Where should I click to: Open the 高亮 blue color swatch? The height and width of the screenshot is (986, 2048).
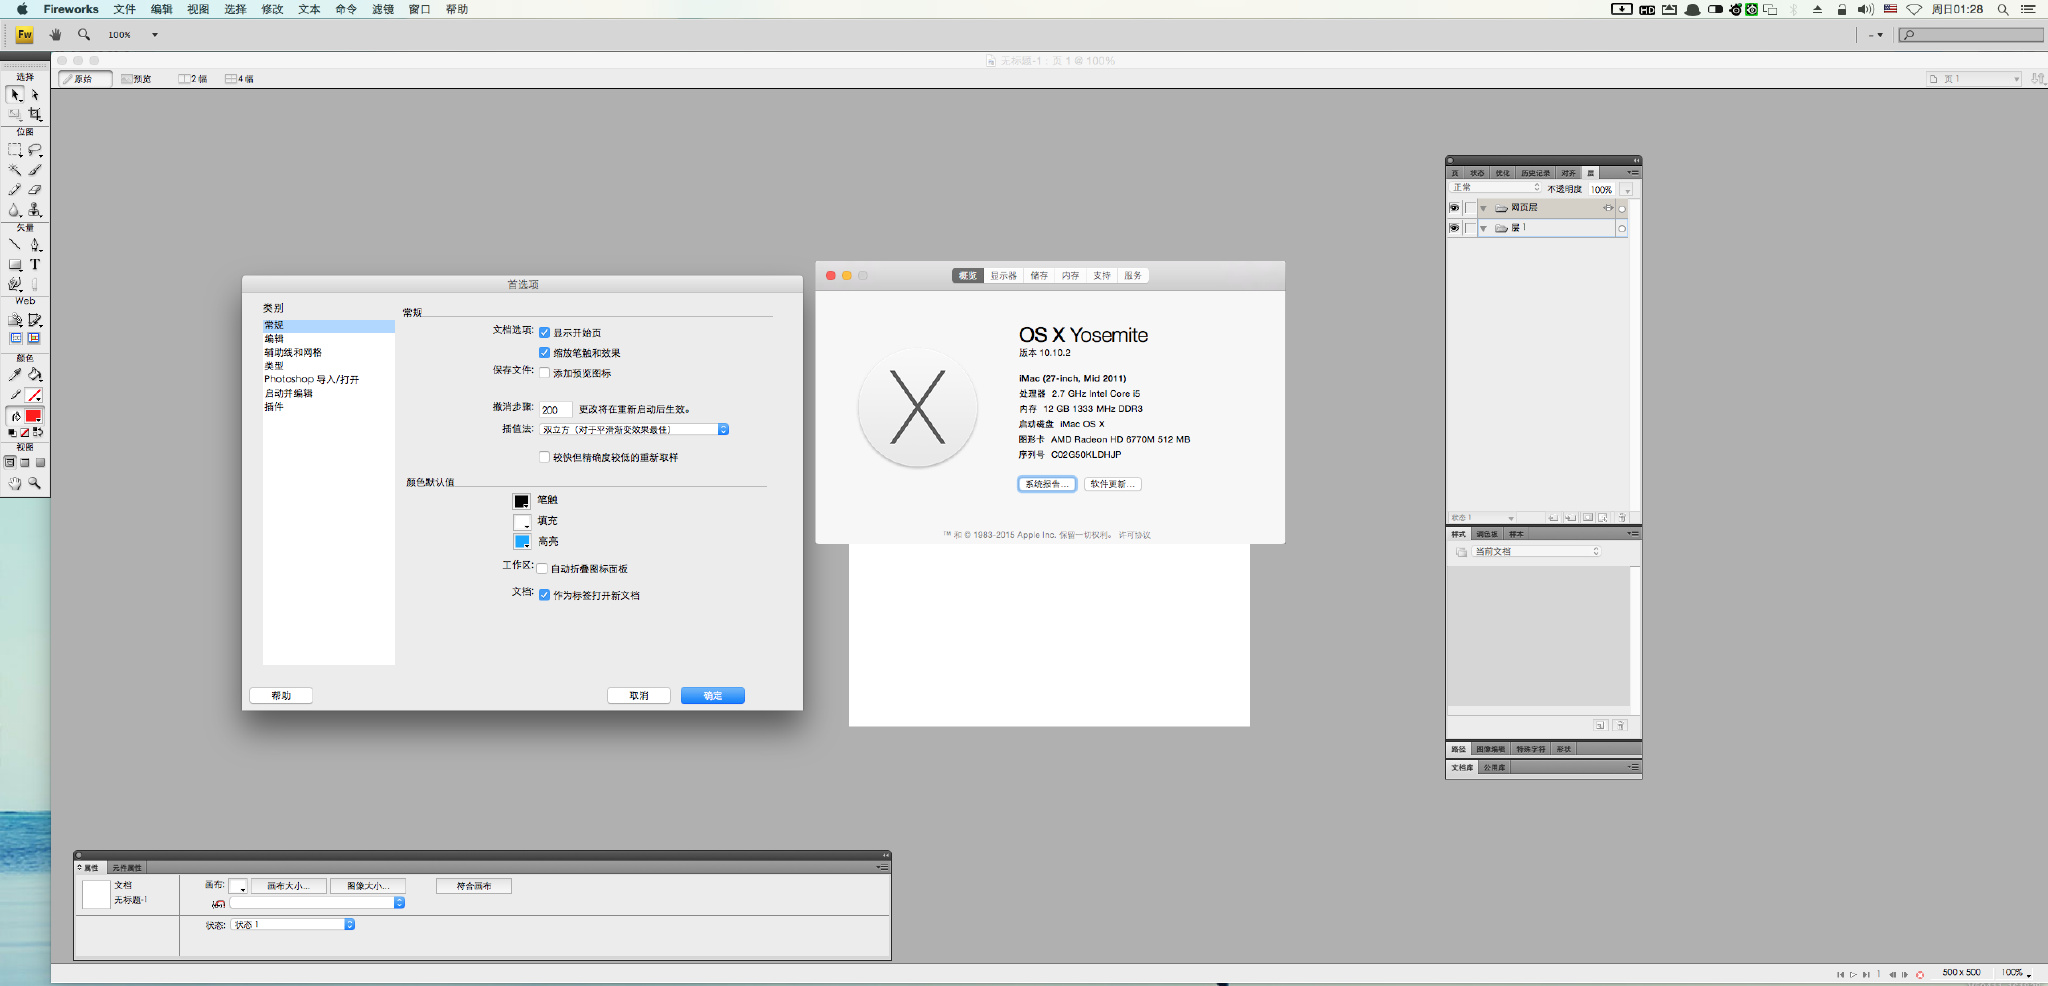[x=521, y=542]
